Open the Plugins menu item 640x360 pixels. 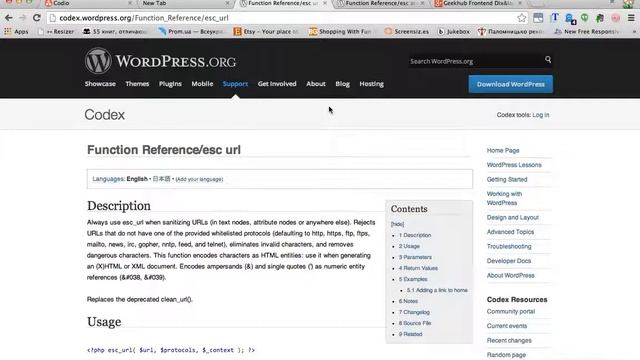pos(170,84)
